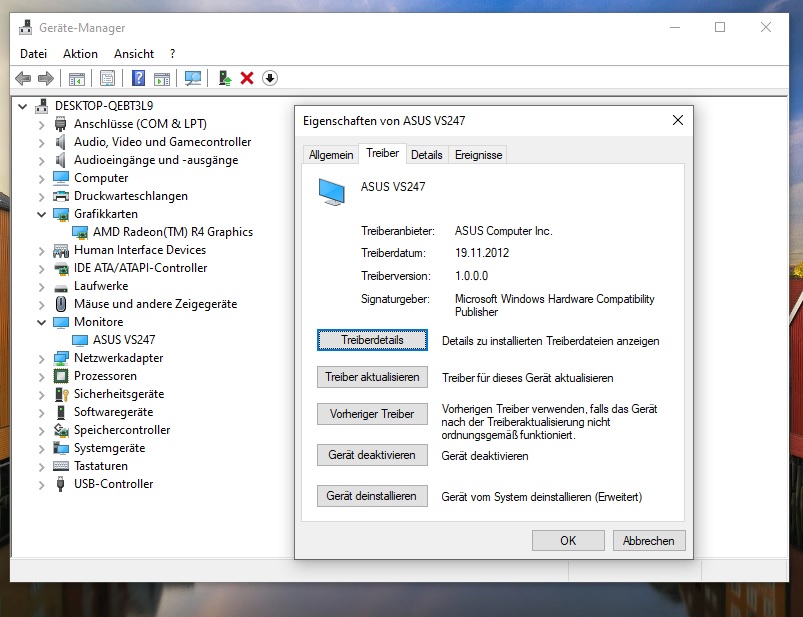Click the ASUS Computer Inc. provider text
803x617 pixels.
coord(503,231)
